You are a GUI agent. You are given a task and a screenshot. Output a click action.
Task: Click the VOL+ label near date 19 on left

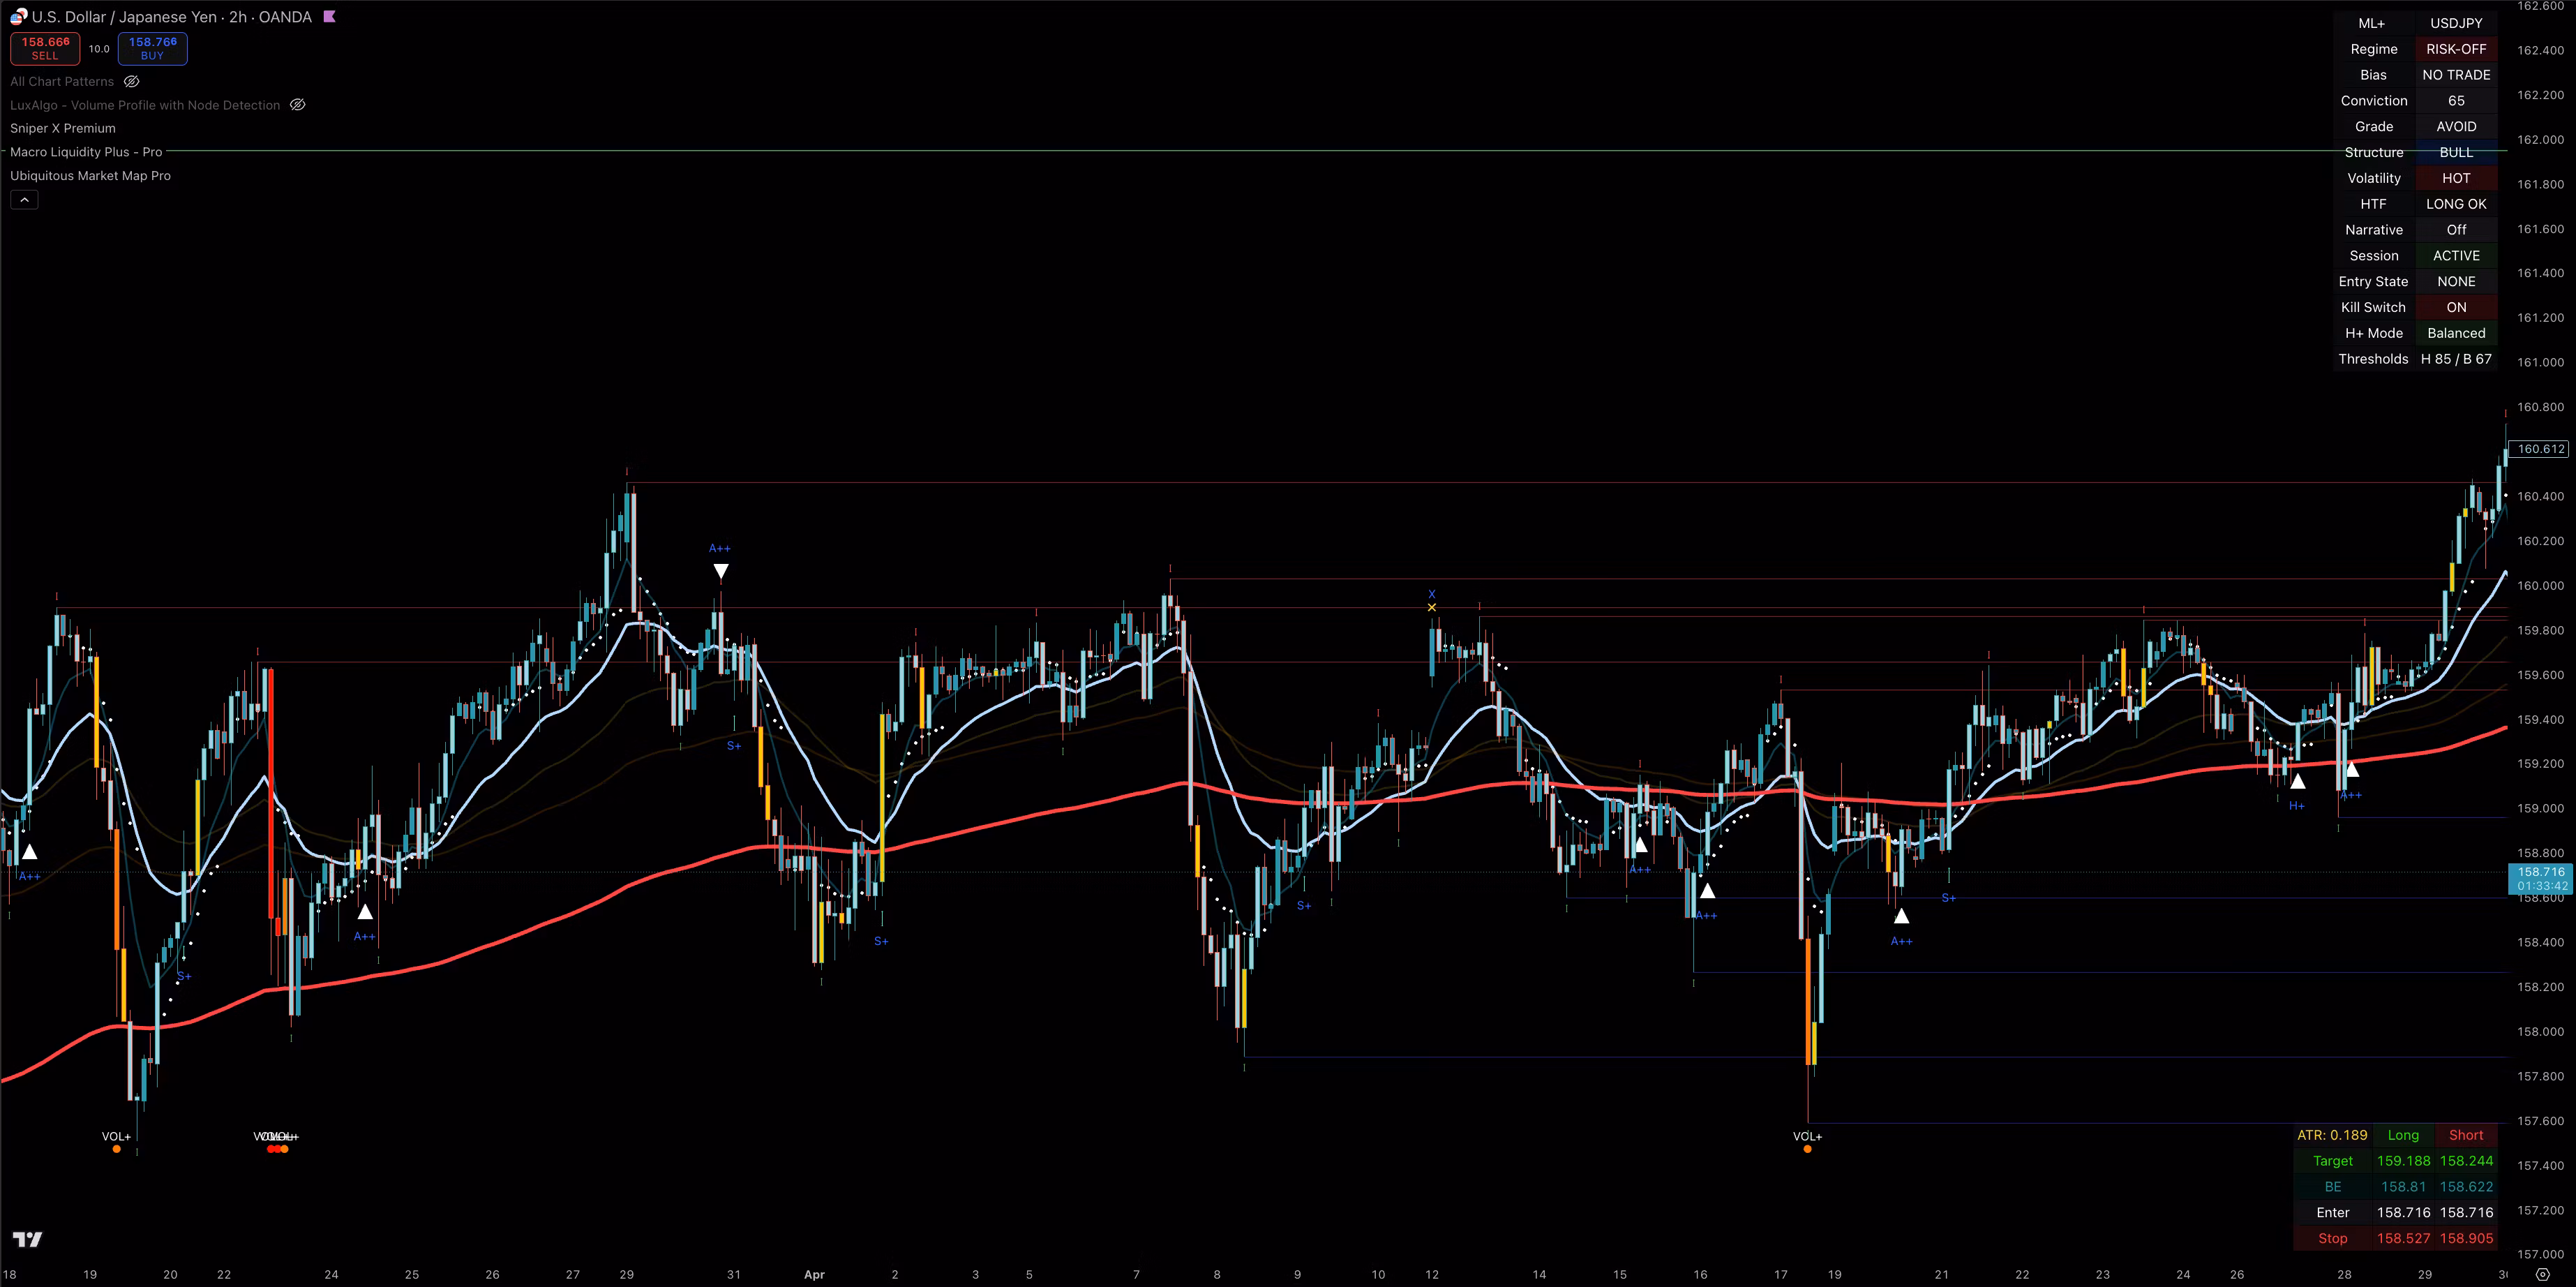(x=116, y=1136)
